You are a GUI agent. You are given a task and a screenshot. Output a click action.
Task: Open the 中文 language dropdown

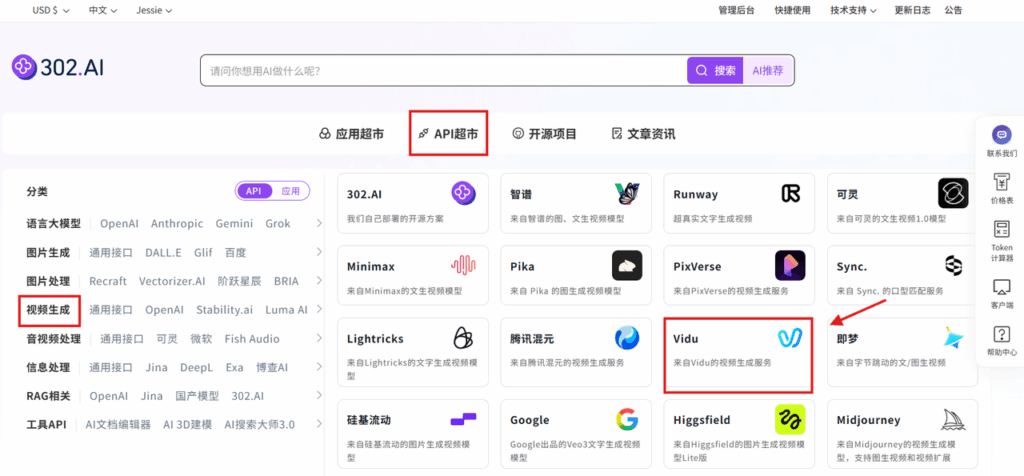pyautogui.click(x=103, y=10)
